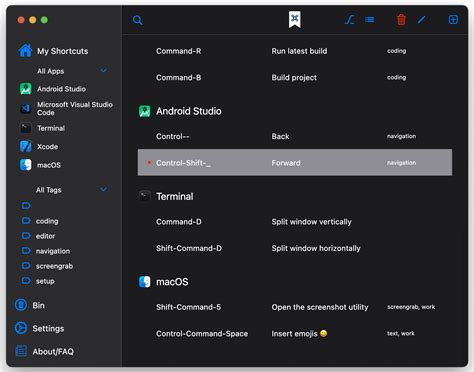Select Shift-Command-D shortcut row
Screen dimensions: 474x372
295,248
